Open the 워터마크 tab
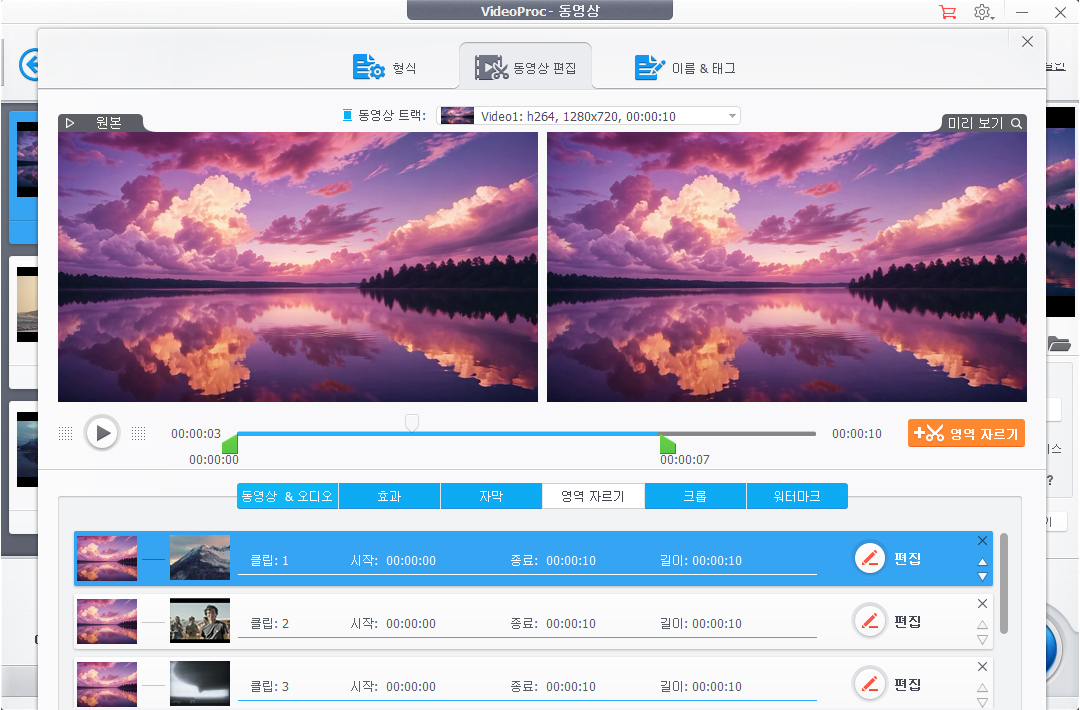This screenshot has width=1080, height=710. 797,496
